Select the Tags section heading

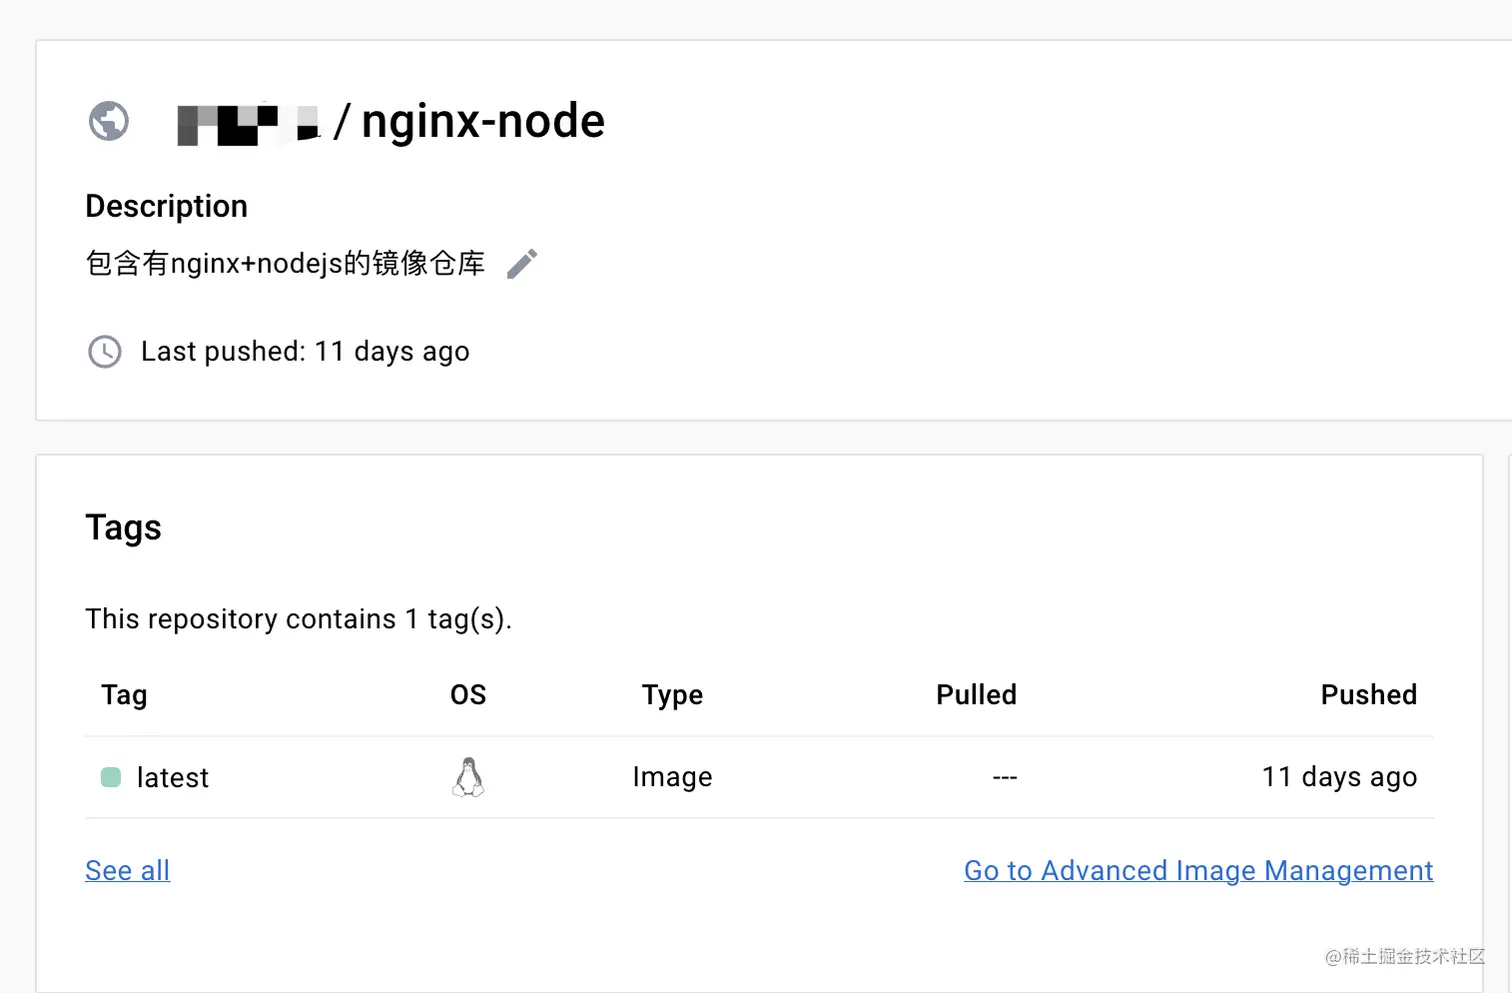point(123,527)
